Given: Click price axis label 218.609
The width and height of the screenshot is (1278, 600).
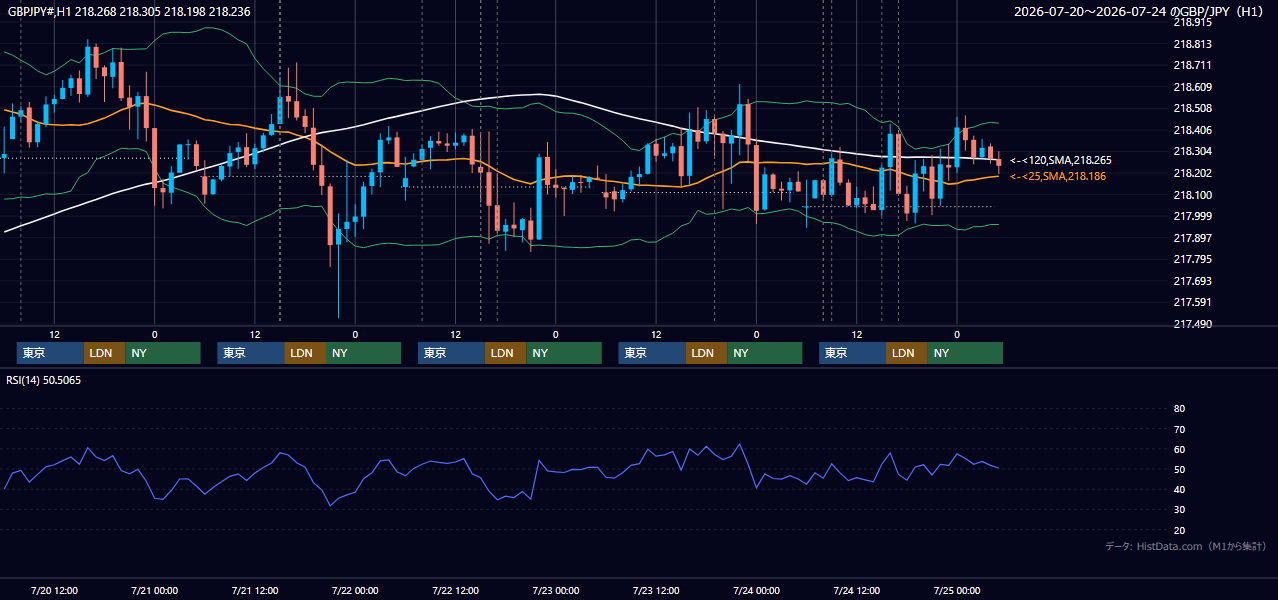Looking at the screenshot, I should [1192, 87].
